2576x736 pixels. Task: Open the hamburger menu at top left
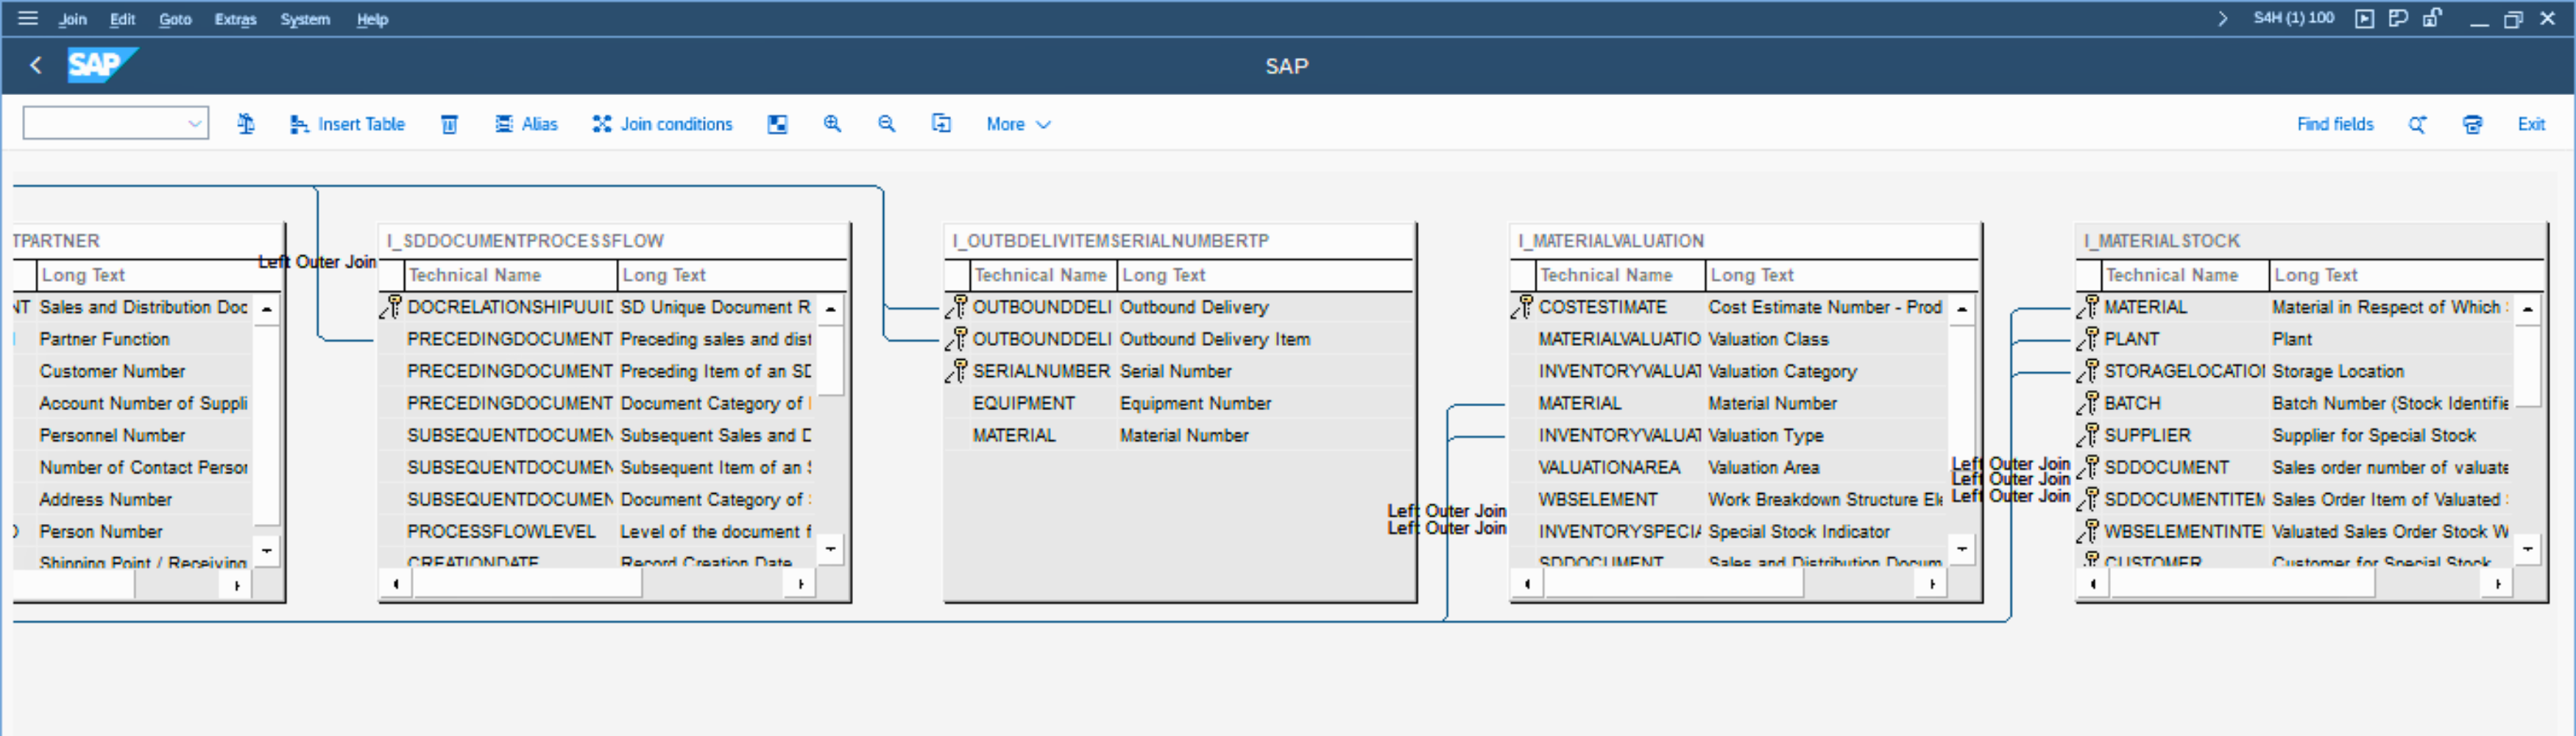coord(28,18)
